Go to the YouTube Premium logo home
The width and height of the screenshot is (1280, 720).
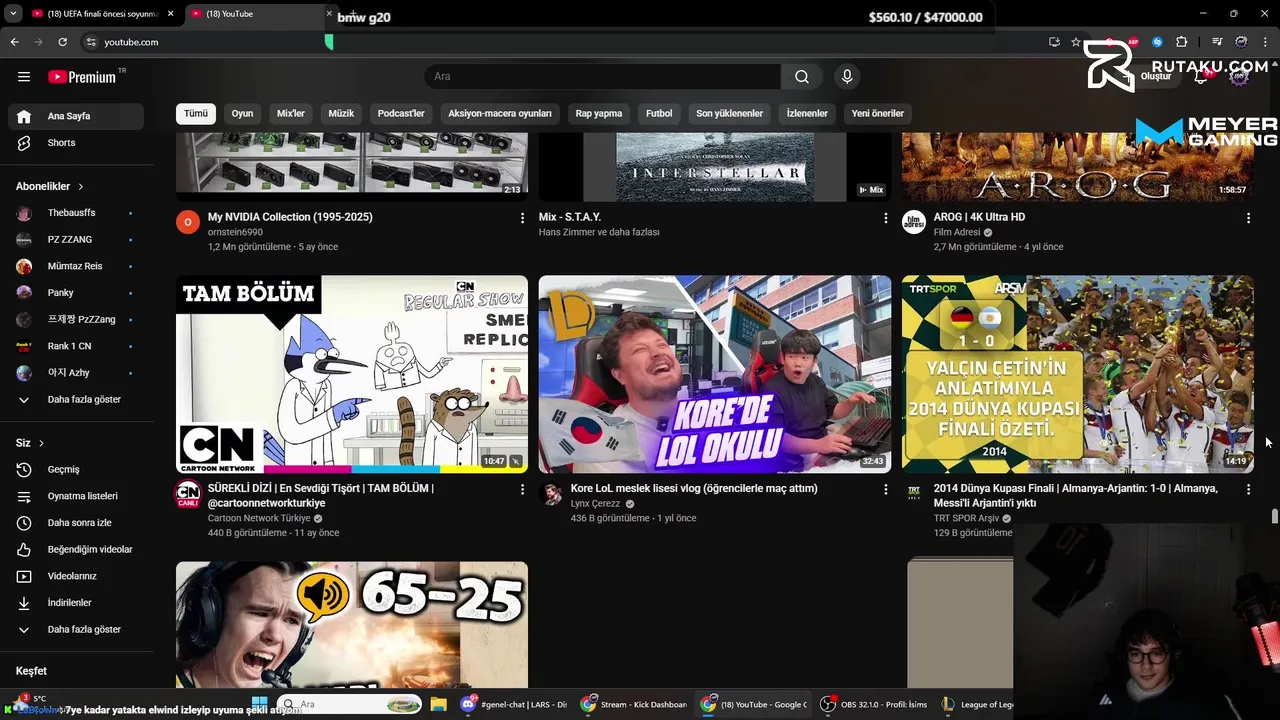[x=82, y=77]
